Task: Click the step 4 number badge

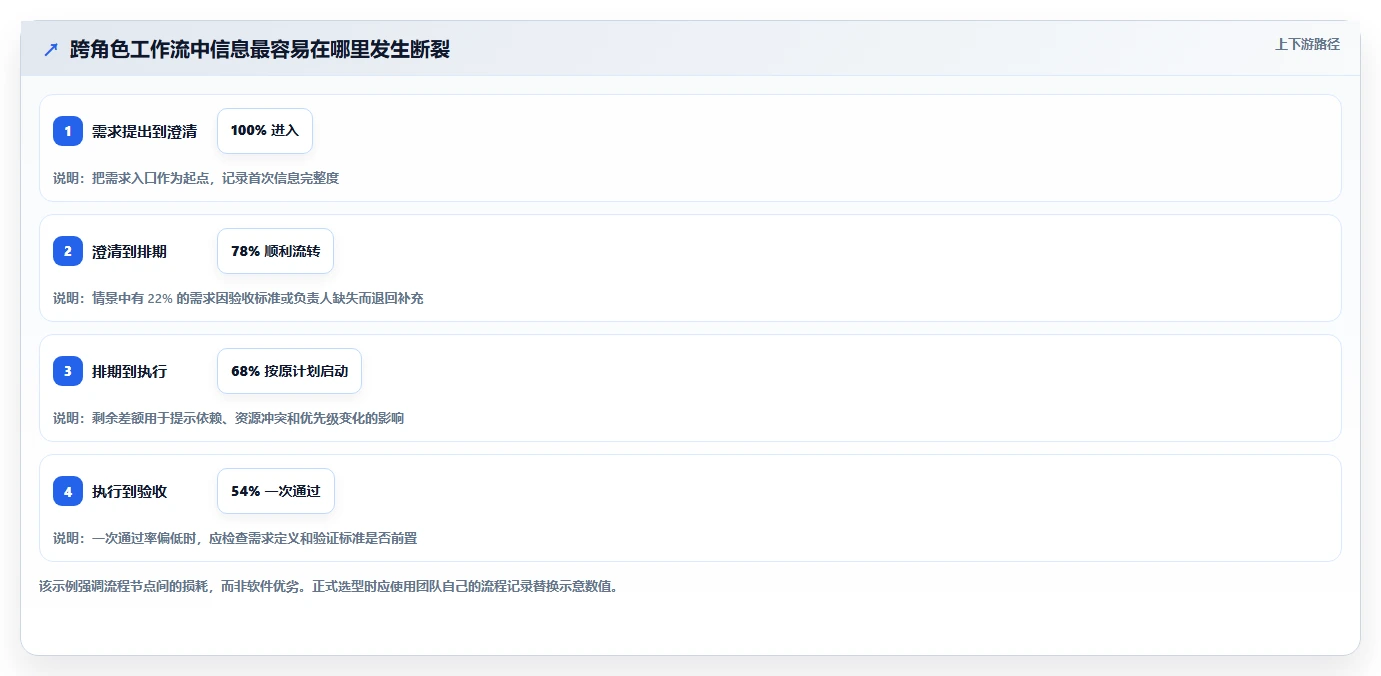Action: click(68, 491)
